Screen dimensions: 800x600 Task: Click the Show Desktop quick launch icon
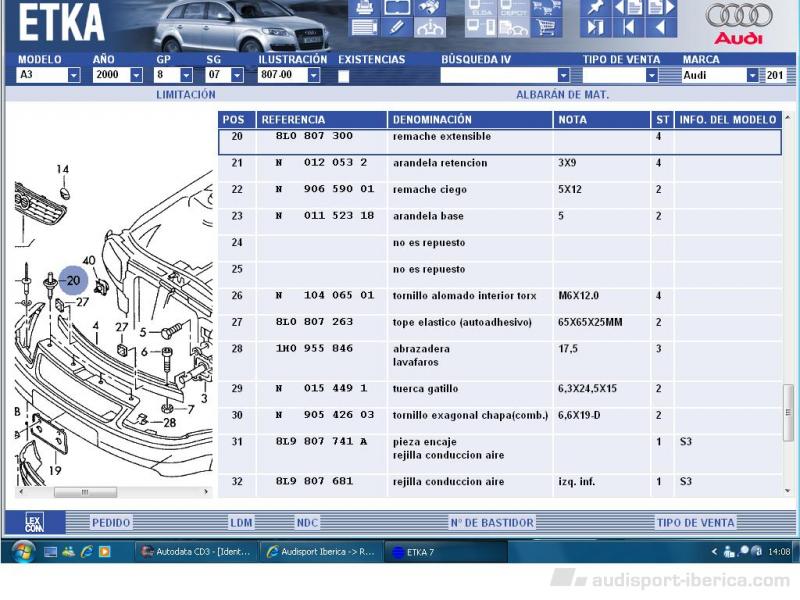click(50, 552)
